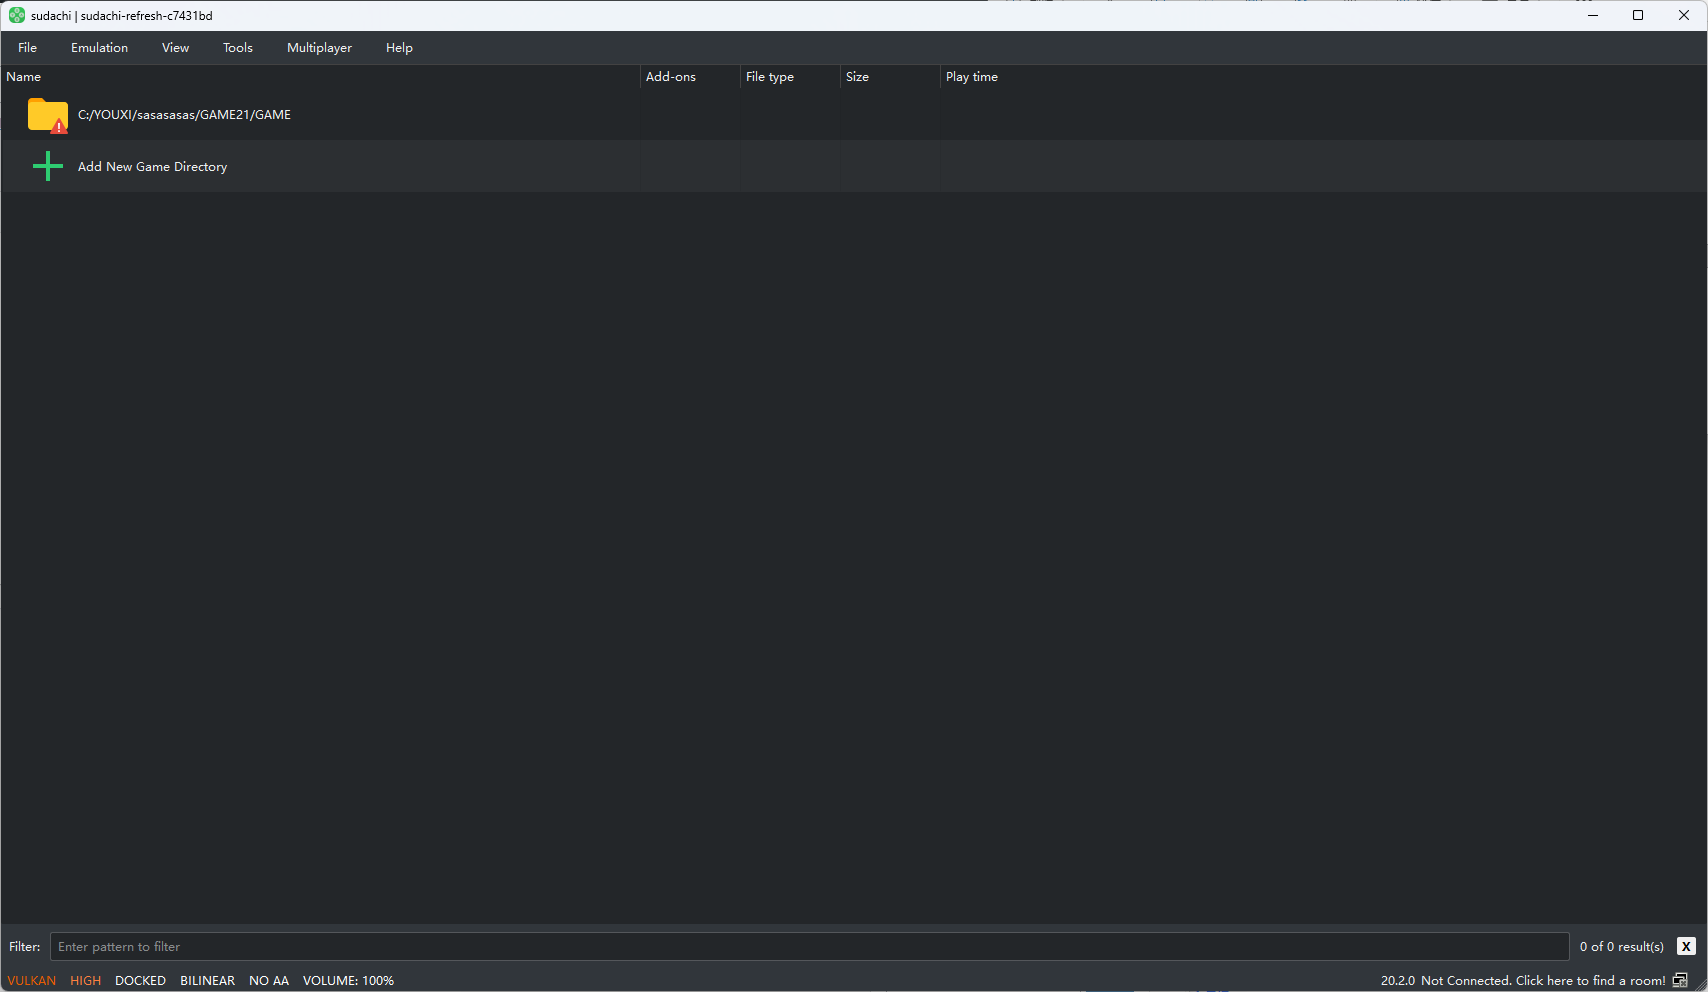Open the VOLUME: 100% control
The width and height of the screenshot is (1708, 992).
(x=348, y=980)
